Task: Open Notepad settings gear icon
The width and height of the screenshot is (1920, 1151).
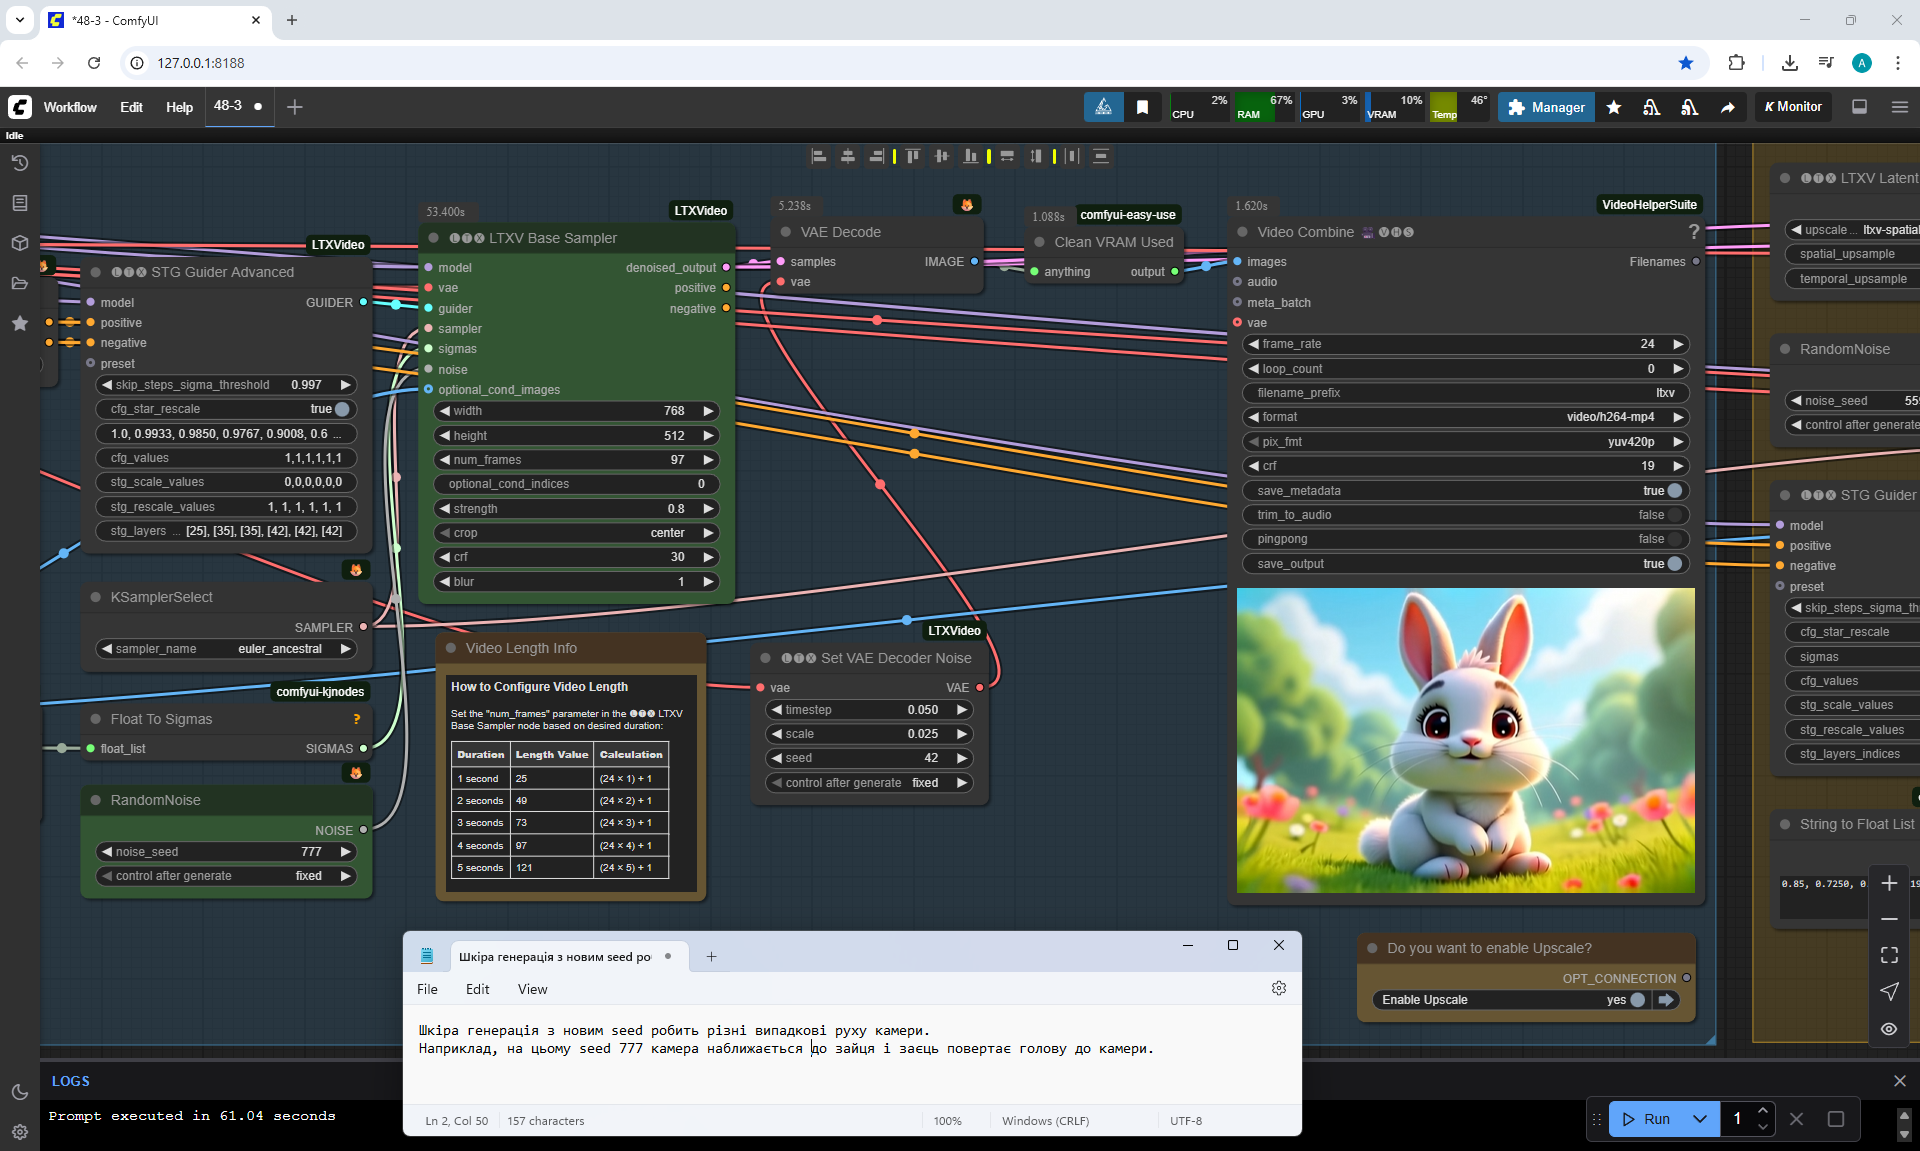Action: pyautogui.click(x=1278, y=988)
